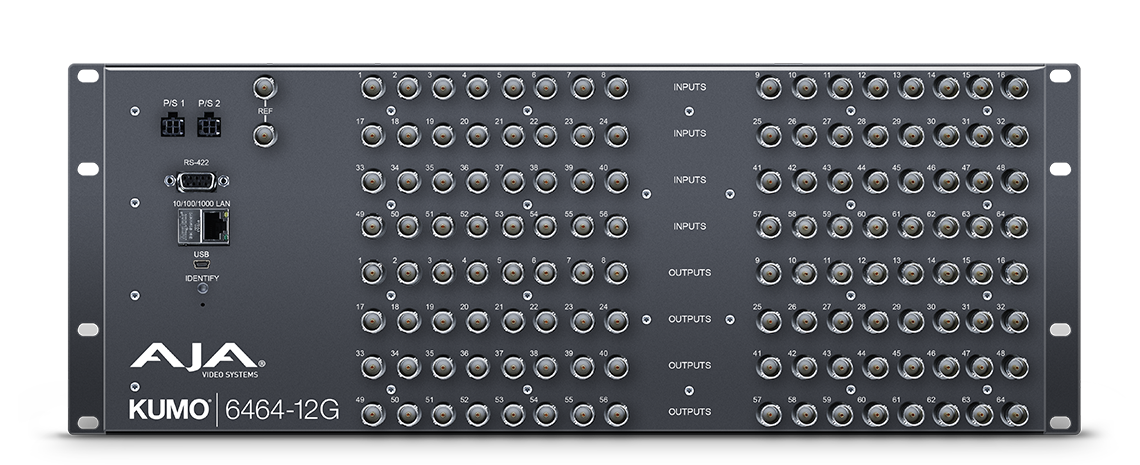Screen dimensions: 1140x465
Task: Select output BNC connector 12
Action: (x=875, y=274)
